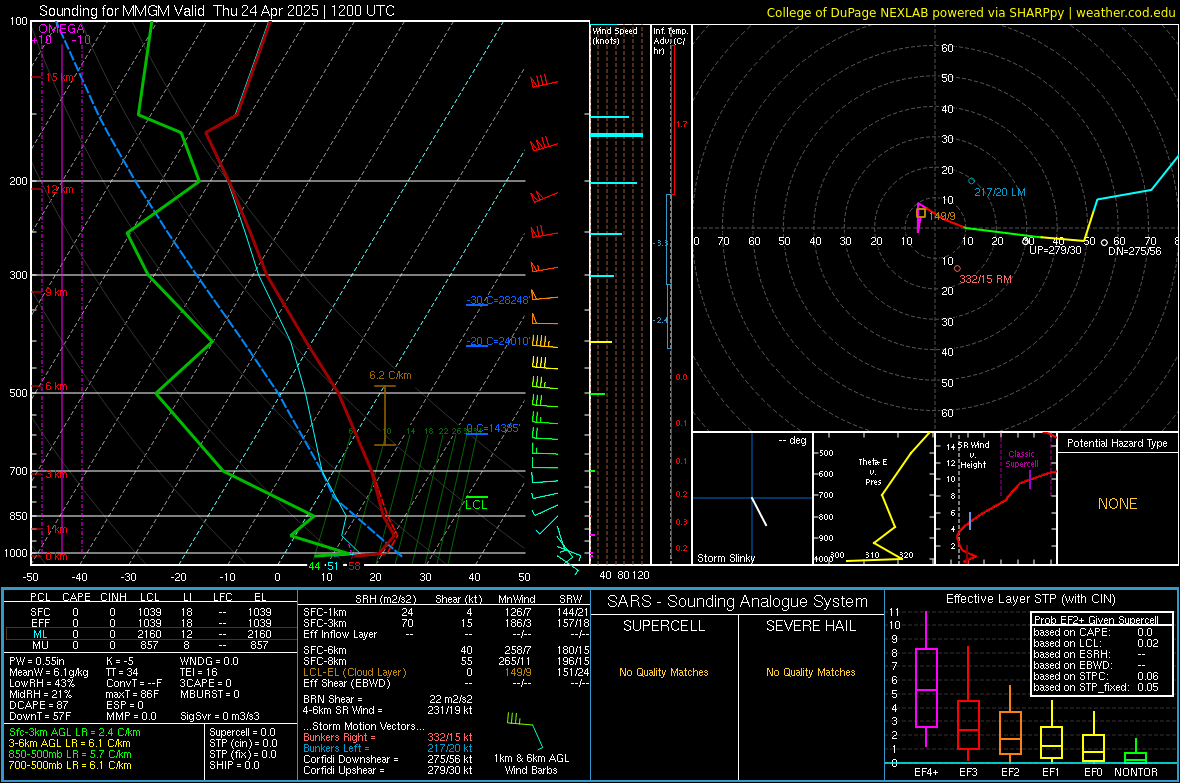Click the Wind Speed (knots) panel heading
This screenshot has width=1180, height=783.
click(x=615, y=35)
